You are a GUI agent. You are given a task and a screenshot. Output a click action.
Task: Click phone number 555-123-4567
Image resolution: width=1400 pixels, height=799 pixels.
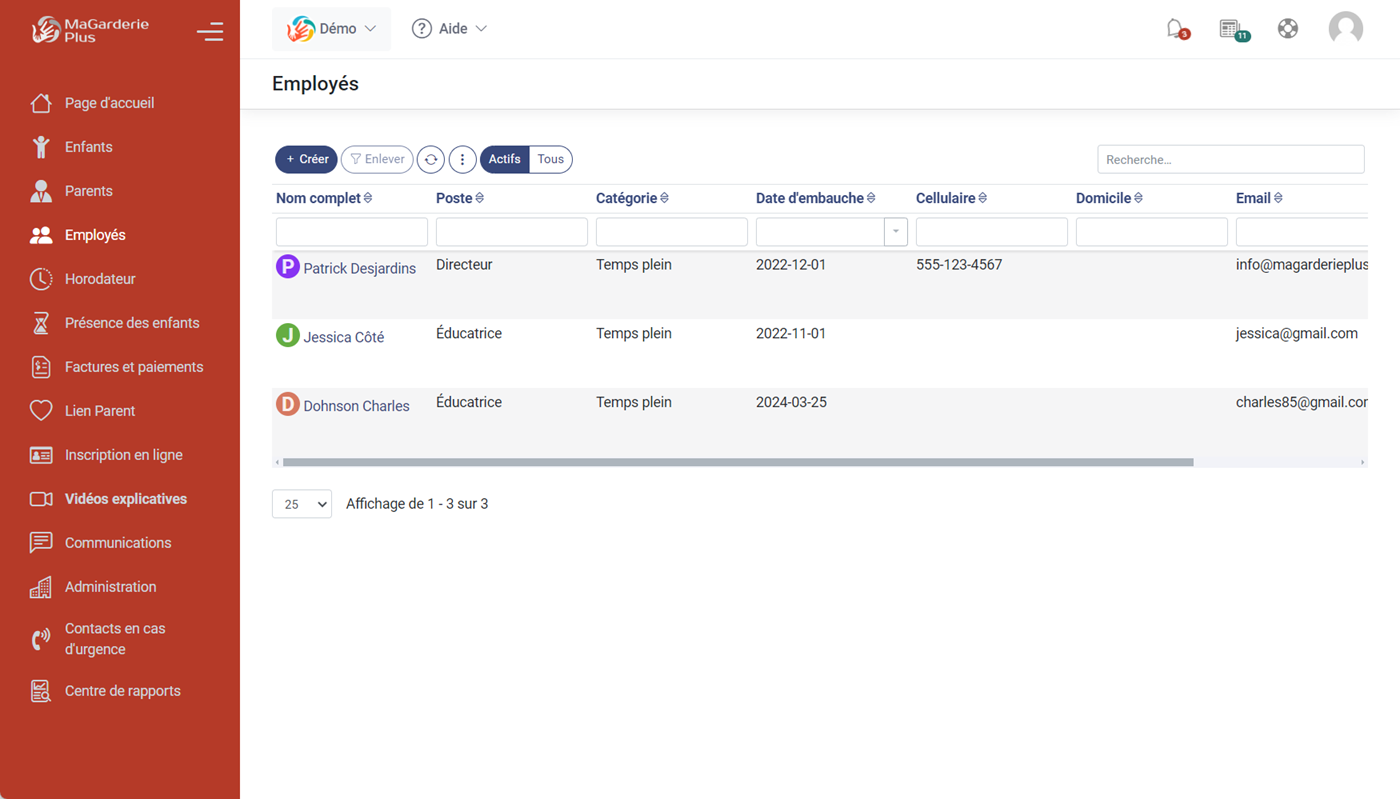(x=959, y=265)
